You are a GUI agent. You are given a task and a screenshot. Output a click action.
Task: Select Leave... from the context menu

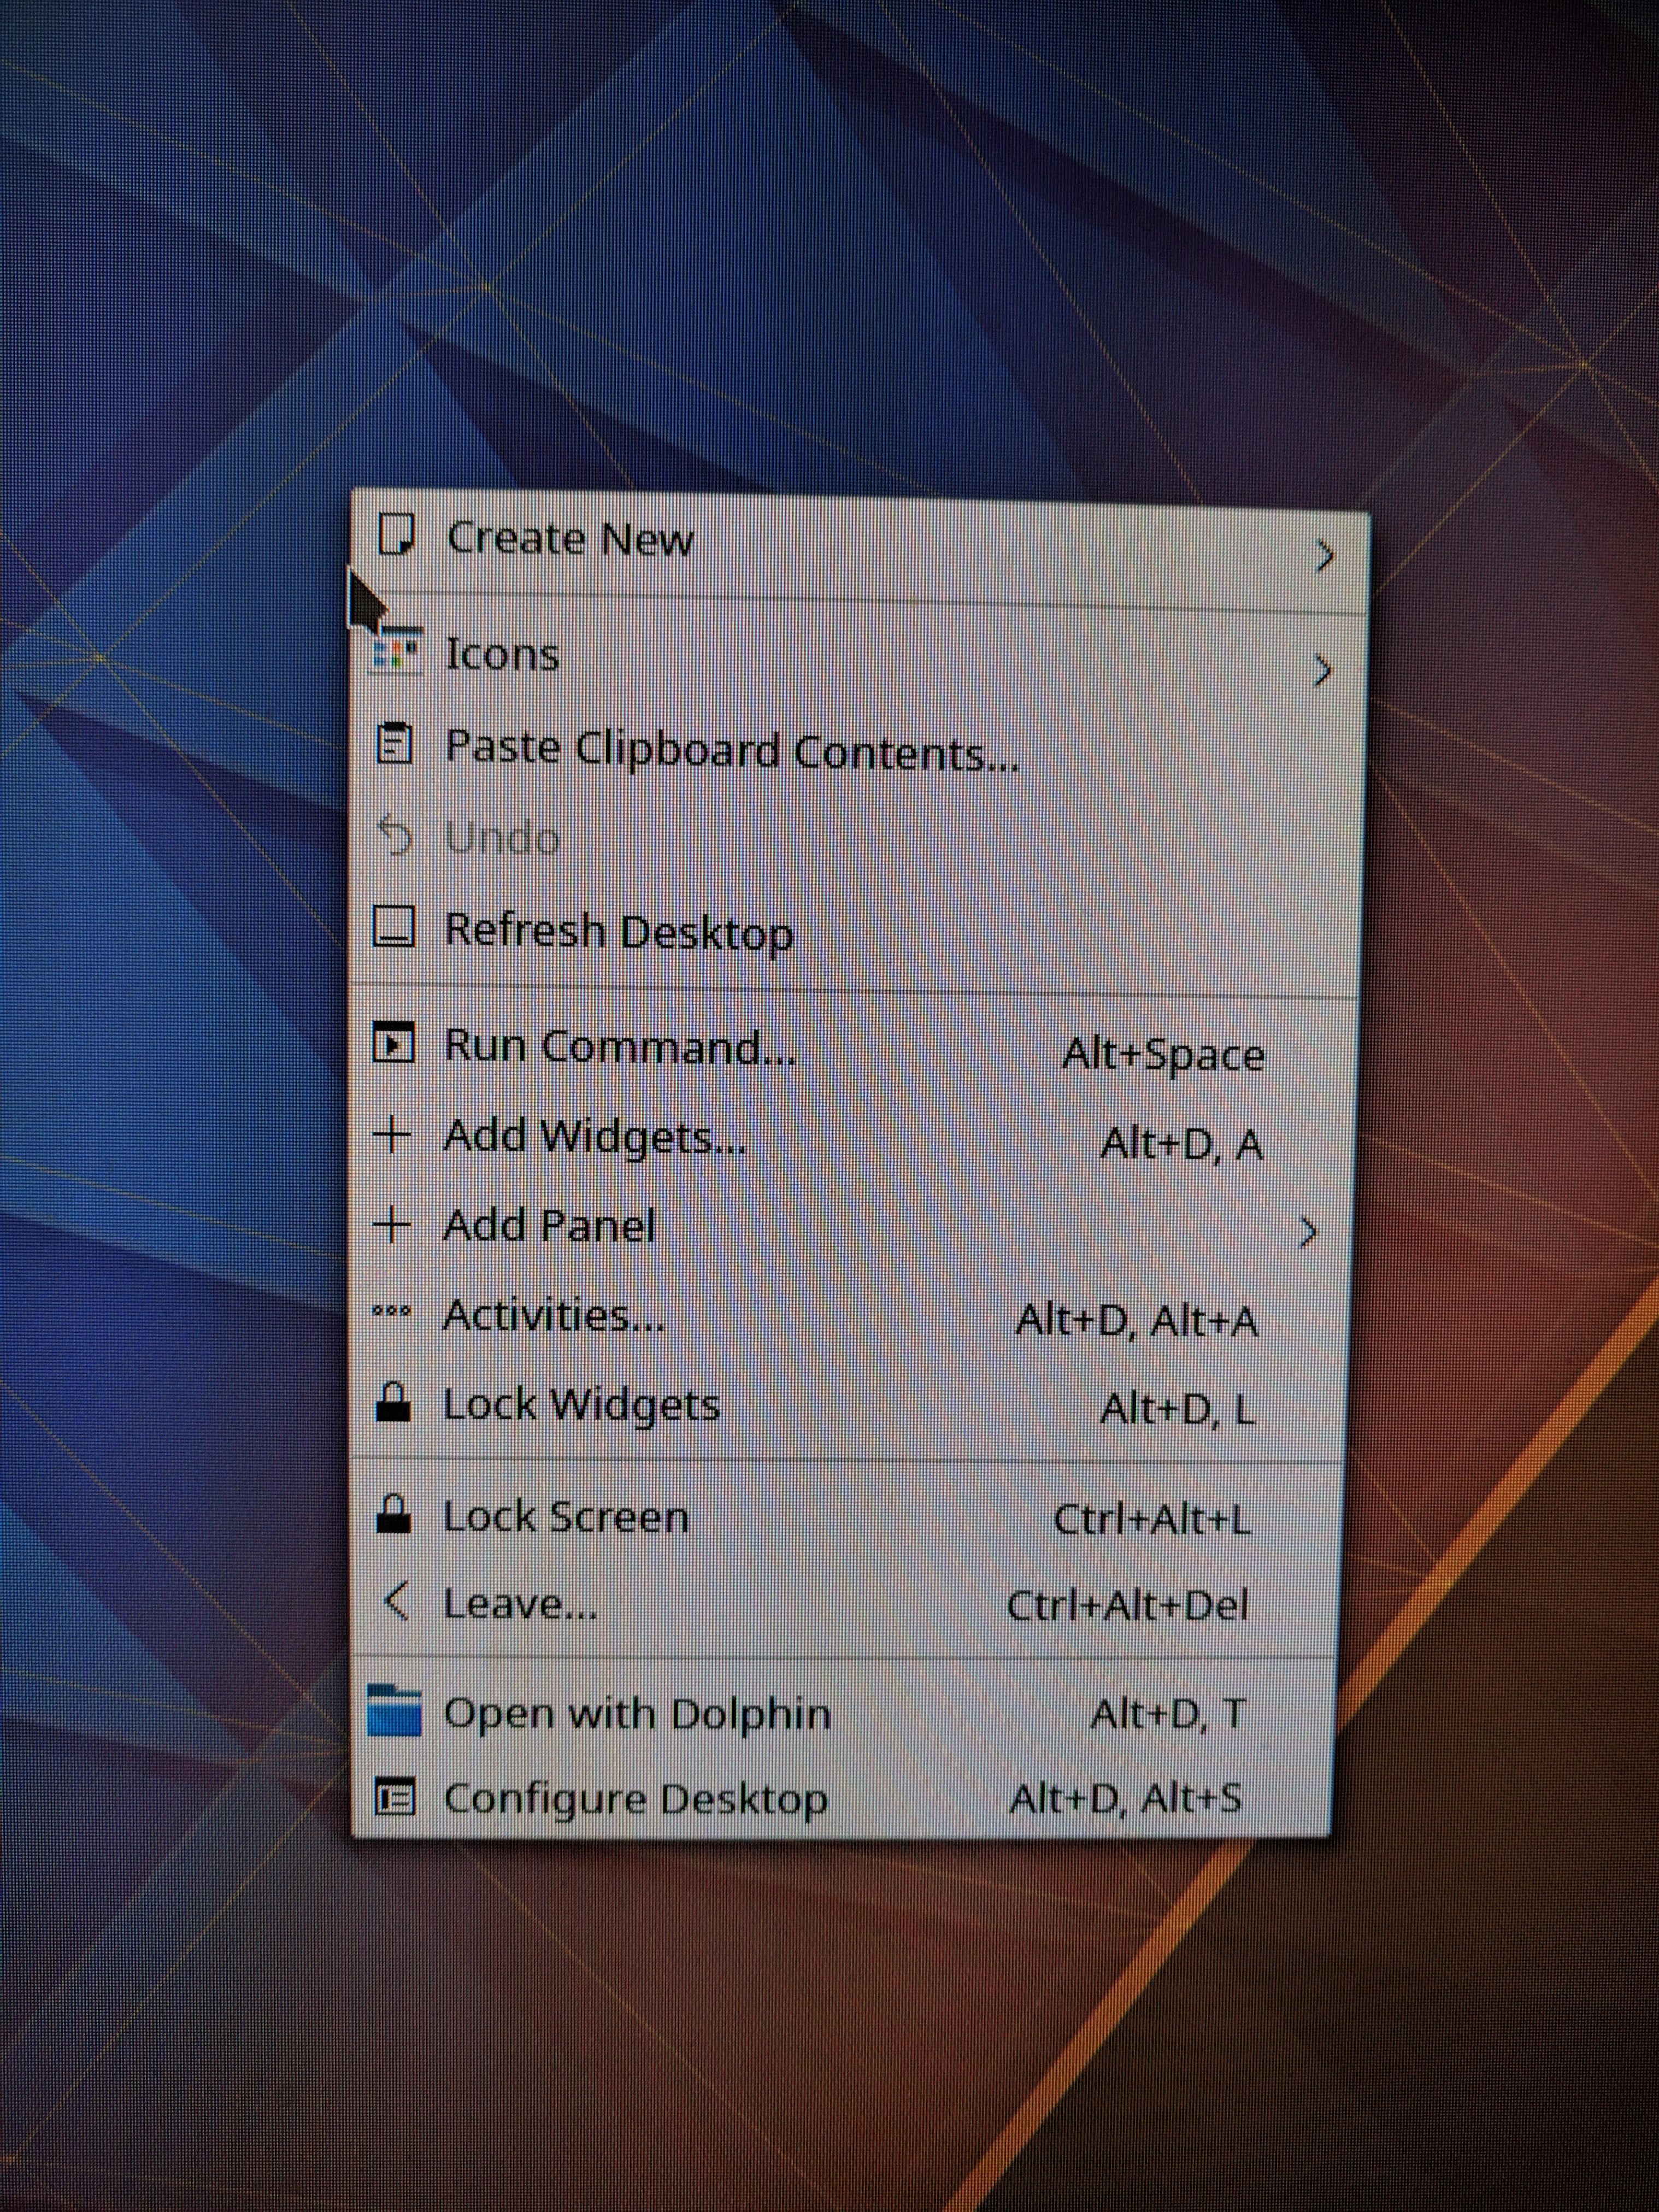point(520,1604)
